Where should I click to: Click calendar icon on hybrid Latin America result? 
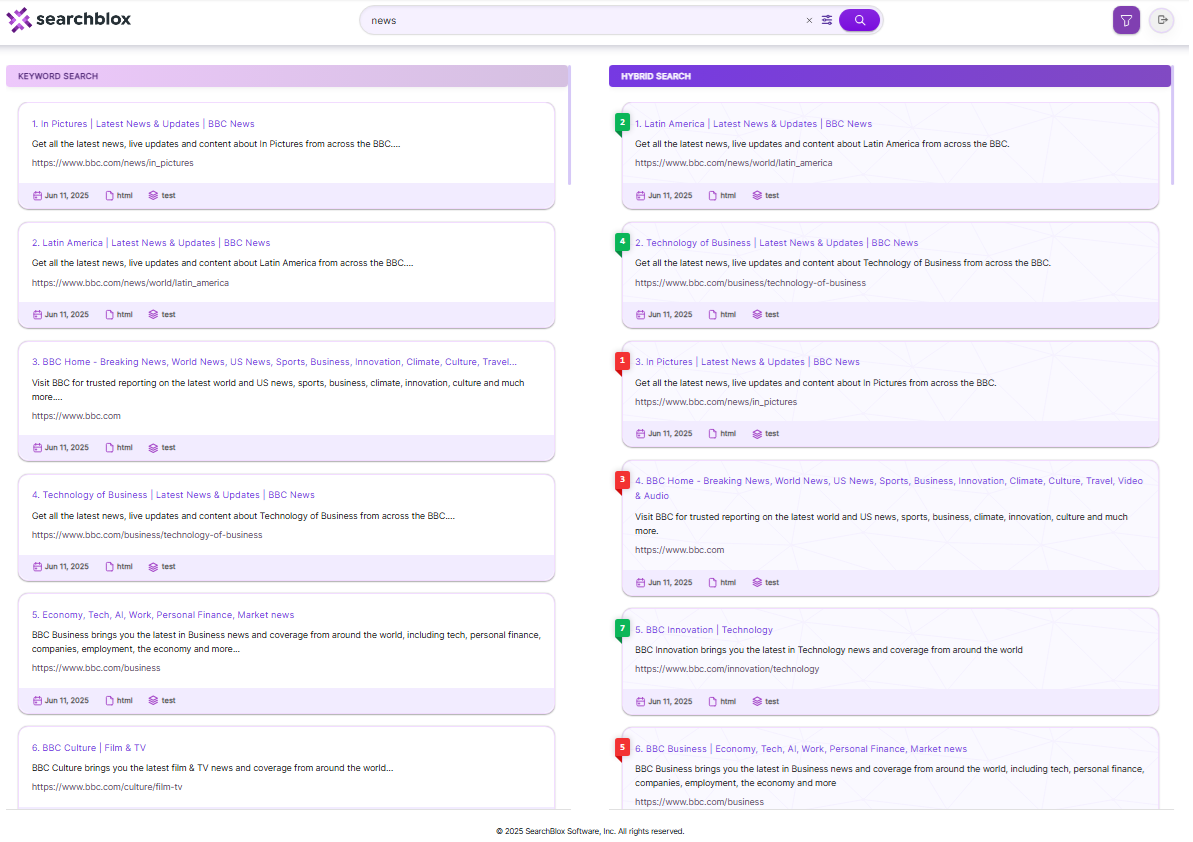pyautogui.click(x=642, y=196)
